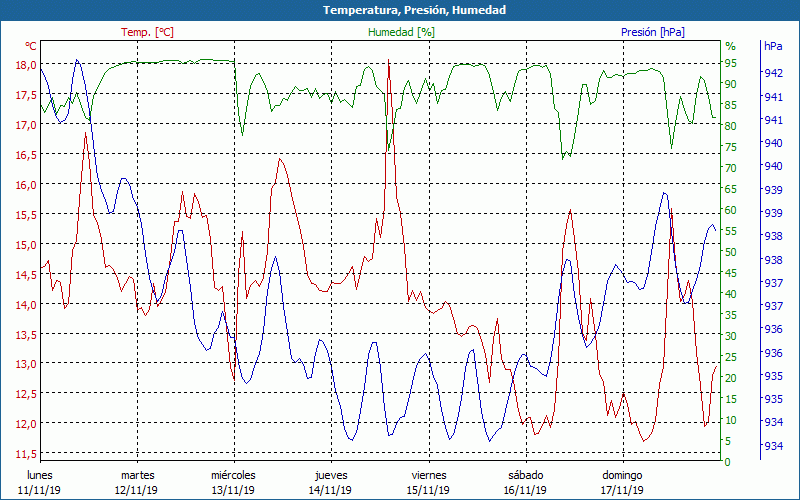Click the green 30 humidity axis value

coord(731,336)
